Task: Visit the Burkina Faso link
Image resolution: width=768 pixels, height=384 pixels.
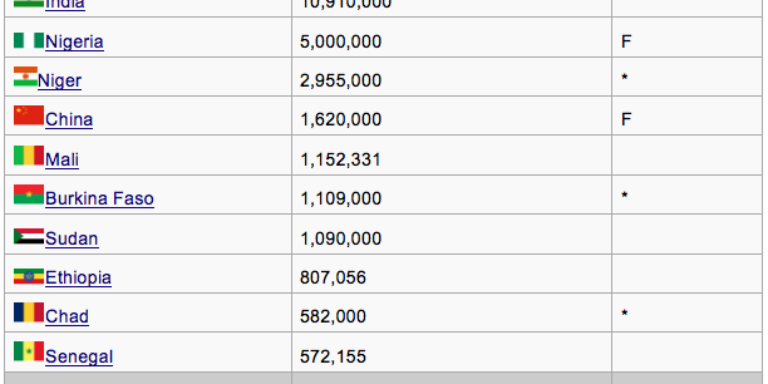Action: tap(99, 199)
